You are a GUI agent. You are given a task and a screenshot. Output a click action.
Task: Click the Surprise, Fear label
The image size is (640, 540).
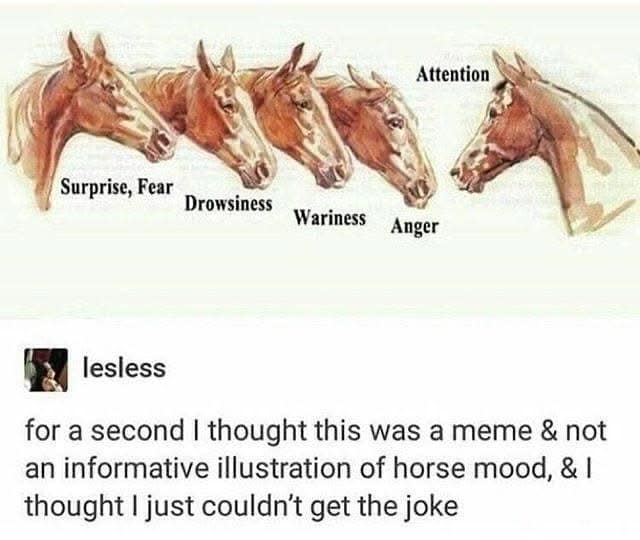tap(117, 188)
